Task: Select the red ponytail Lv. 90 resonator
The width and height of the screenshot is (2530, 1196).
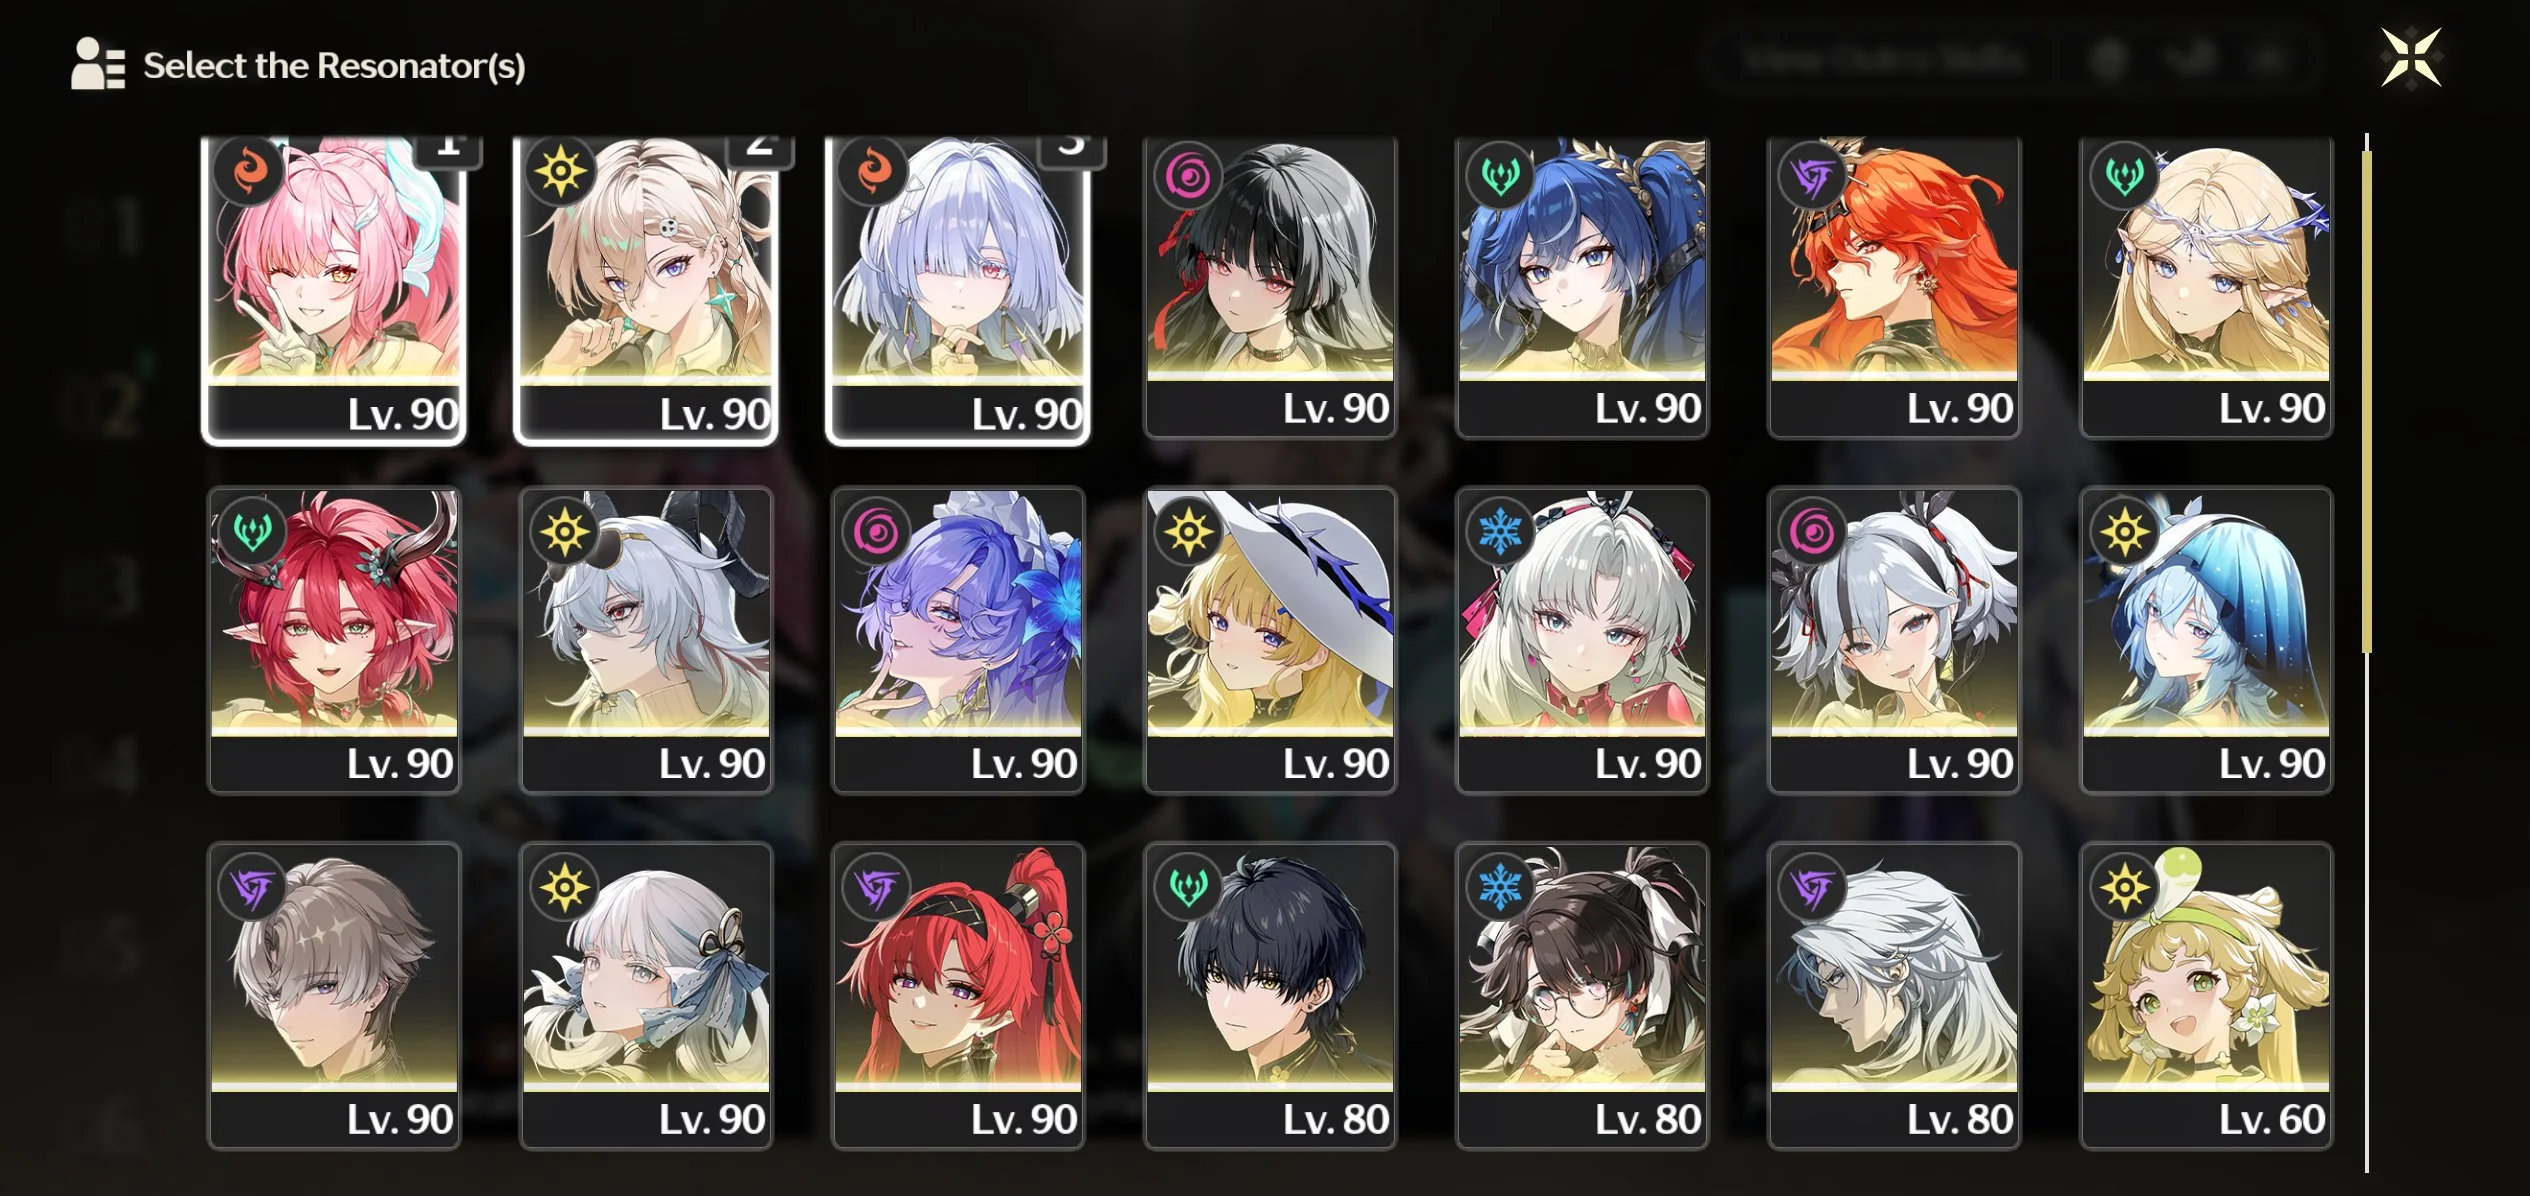Action: point(958,996)
